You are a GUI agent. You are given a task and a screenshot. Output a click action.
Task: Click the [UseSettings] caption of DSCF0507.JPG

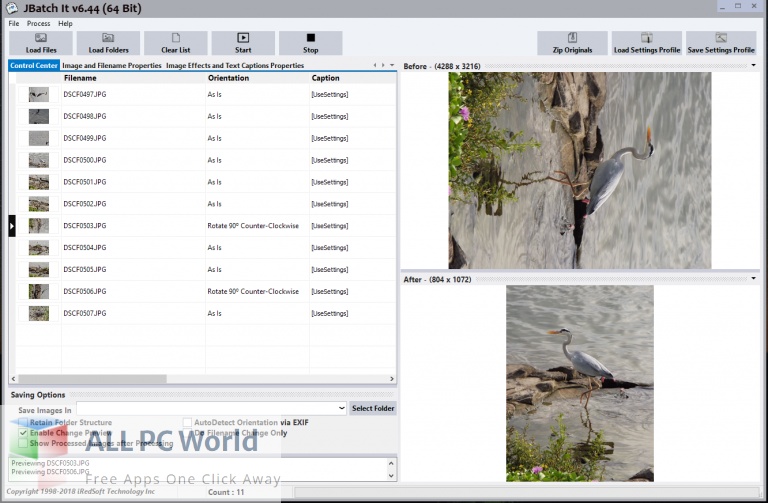click(330, 313)
